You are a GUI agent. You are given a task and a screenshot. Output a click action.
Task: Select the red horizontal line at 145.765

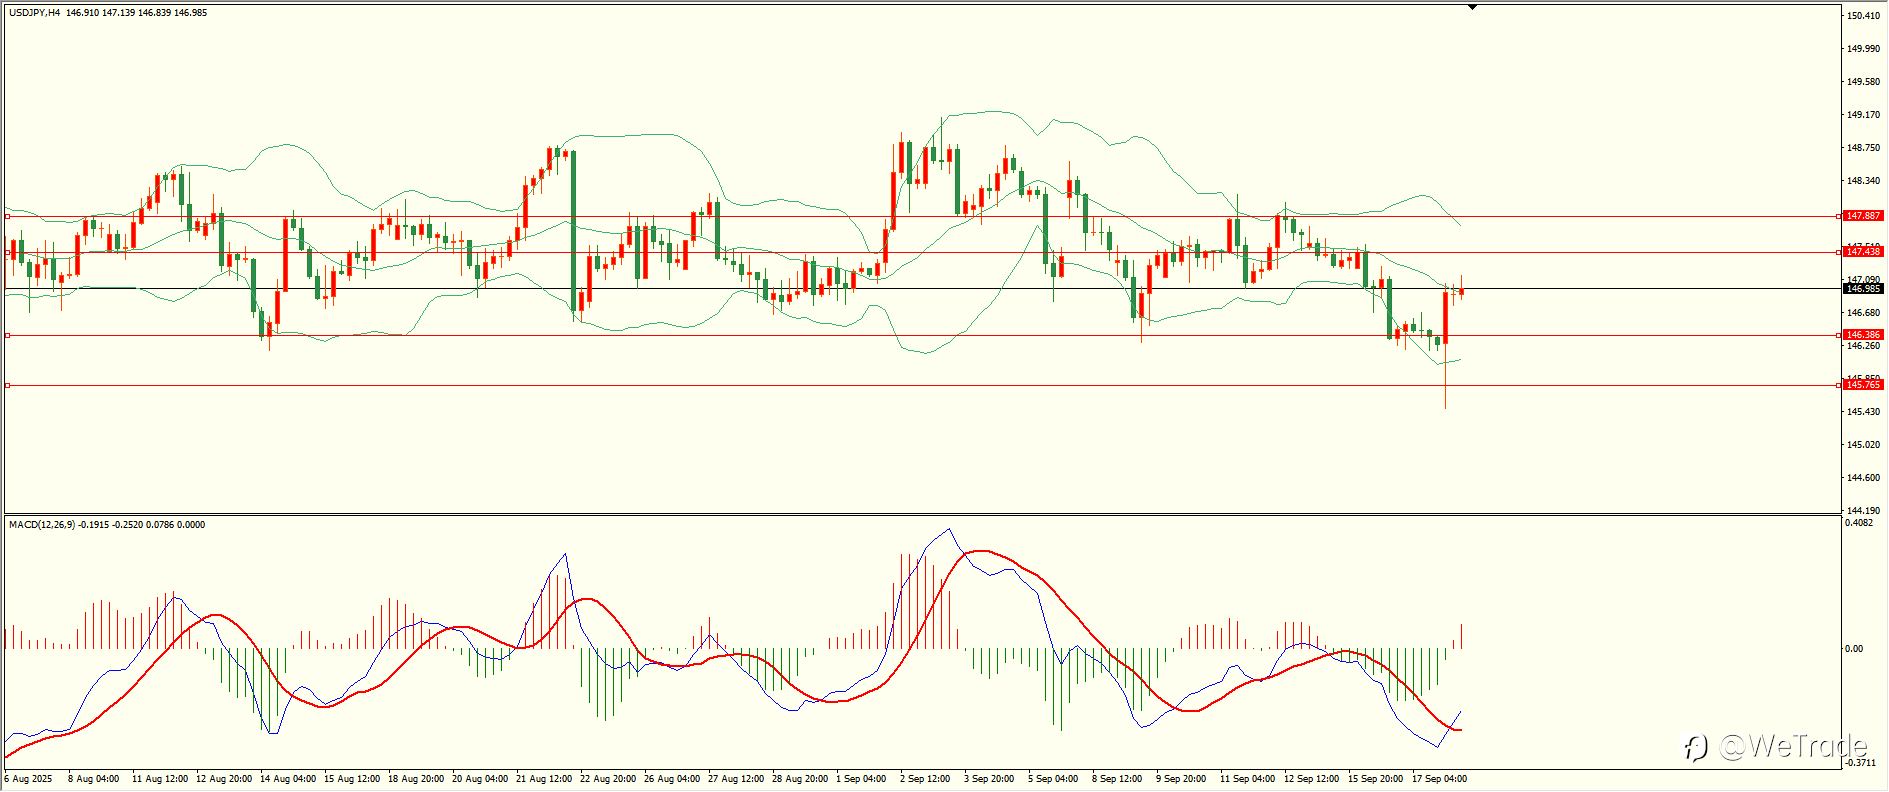click(x=920, y=385)
